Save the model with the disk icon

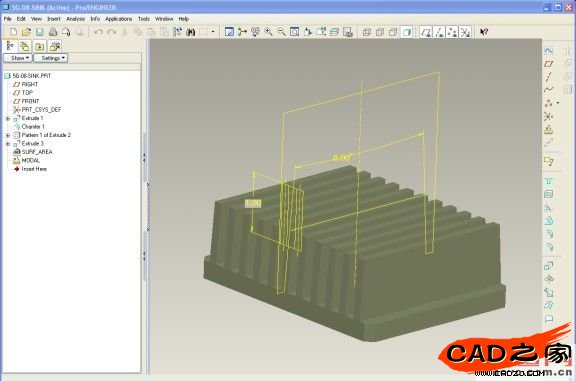click(x=39, y=32)
